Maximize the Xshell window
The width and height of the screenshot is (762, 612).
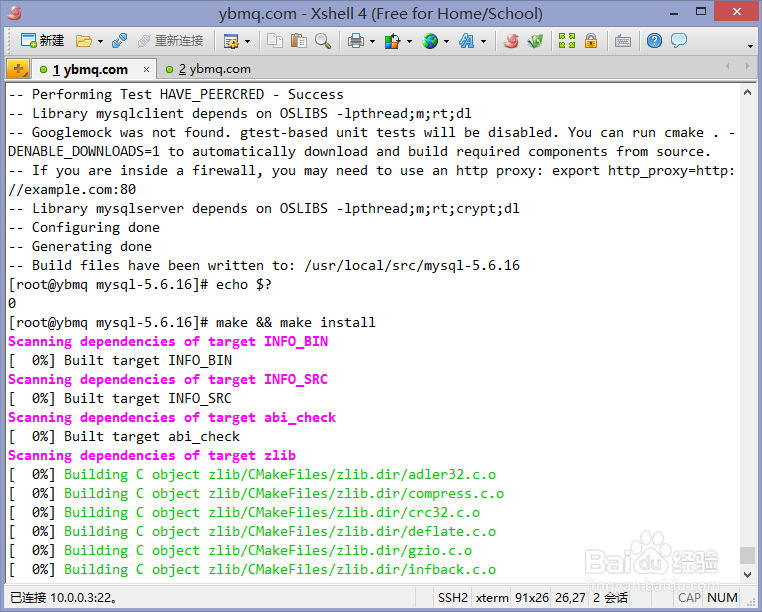pos(701,12)
